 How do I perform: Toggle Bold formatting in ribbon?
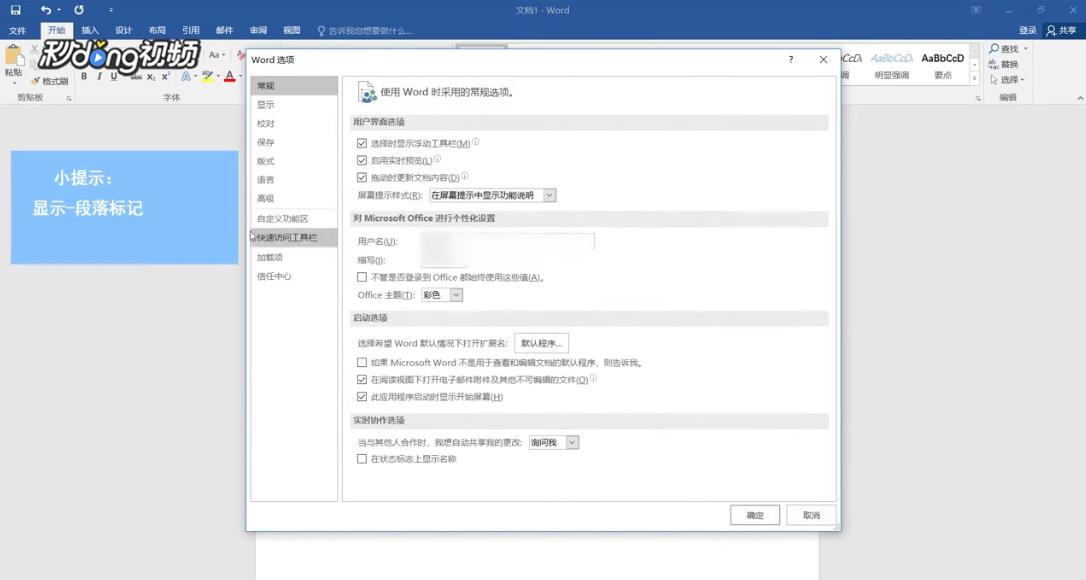click(84, 76)
